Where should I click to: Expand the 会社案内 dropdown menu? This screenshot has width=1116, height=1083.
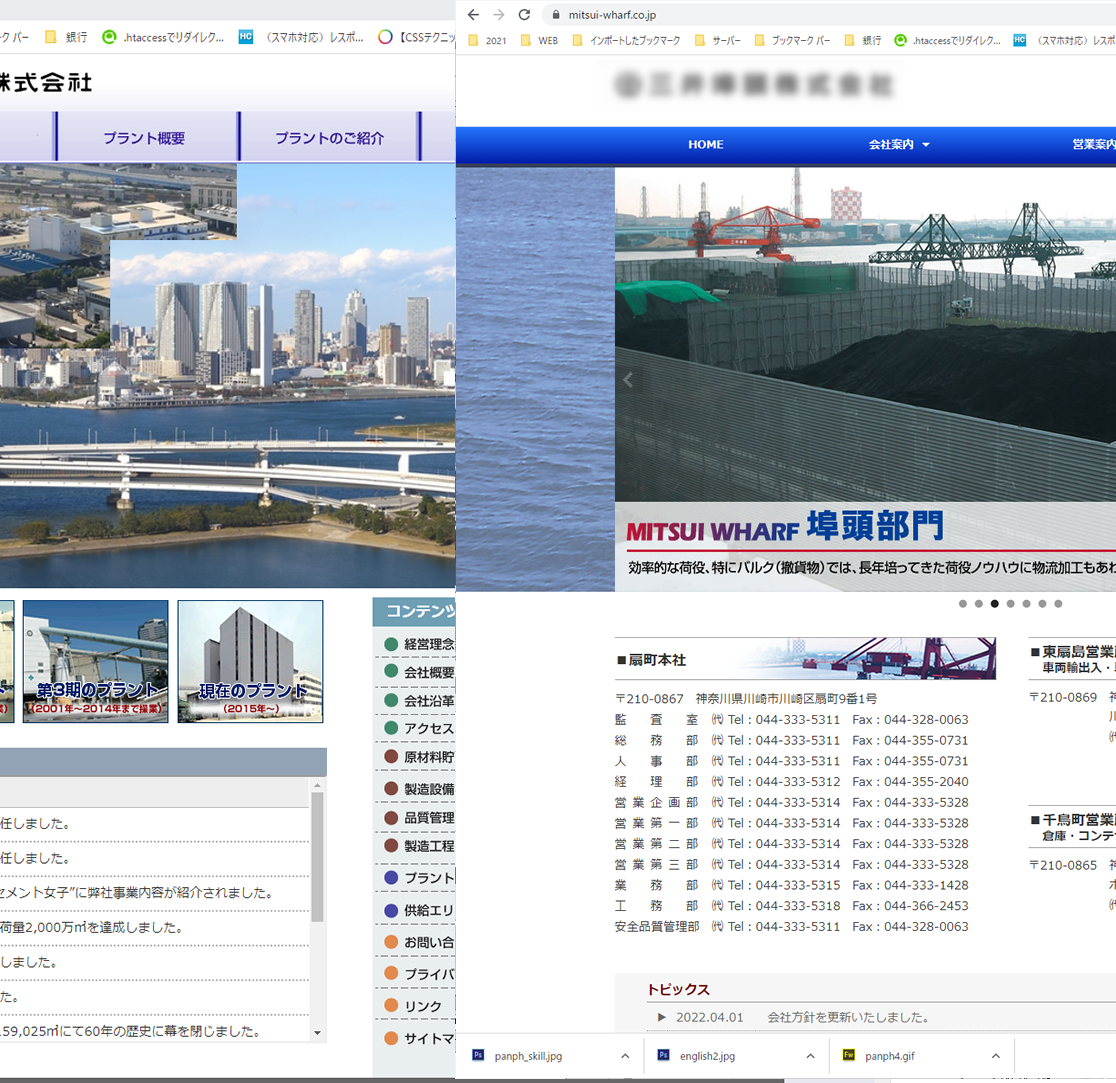coord(899,144)
